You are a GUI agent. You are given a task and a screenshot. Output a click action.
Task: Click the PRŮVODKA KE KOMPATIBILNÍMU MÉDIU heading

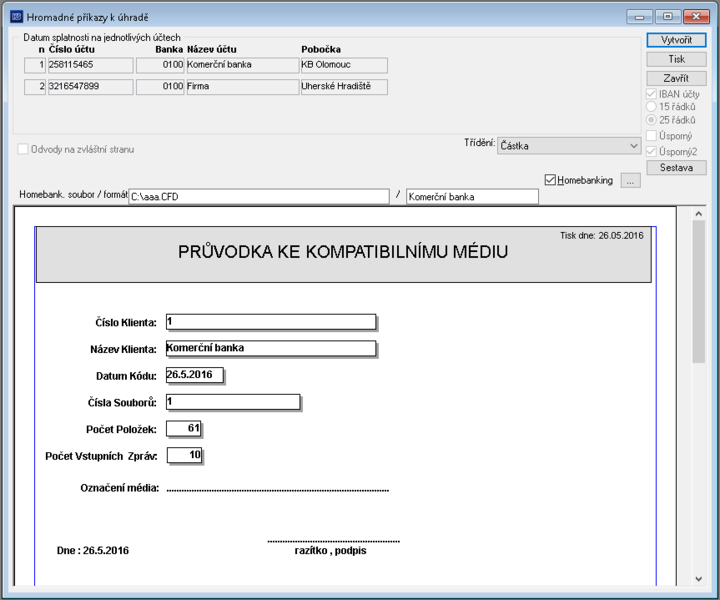pos(343,252)
